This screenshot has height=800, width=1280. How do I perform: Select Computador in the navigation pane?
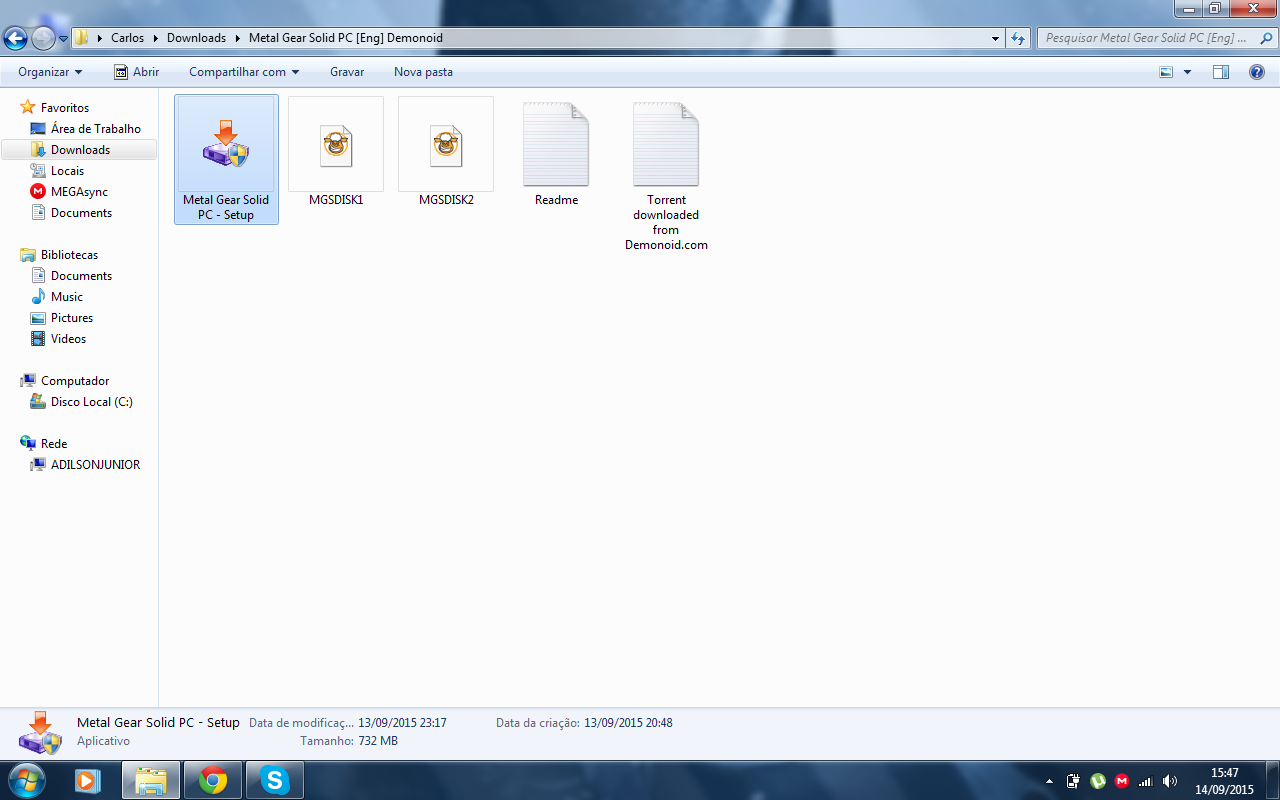click(75, 380)
